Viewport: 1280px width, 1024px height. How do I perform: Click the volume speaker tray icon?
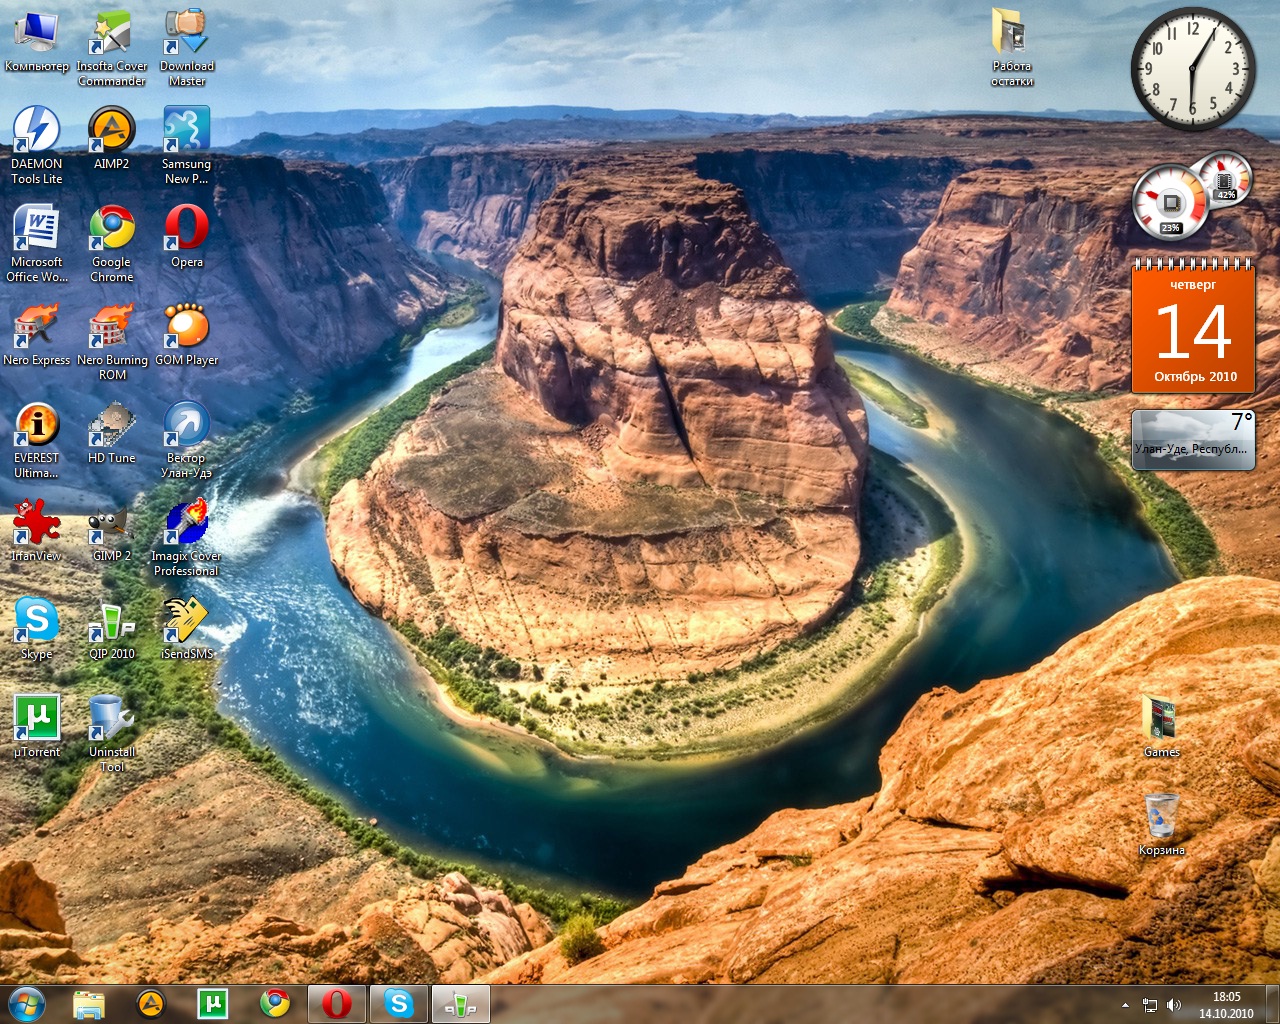pyautogui.click(x=1173, y=1005)
